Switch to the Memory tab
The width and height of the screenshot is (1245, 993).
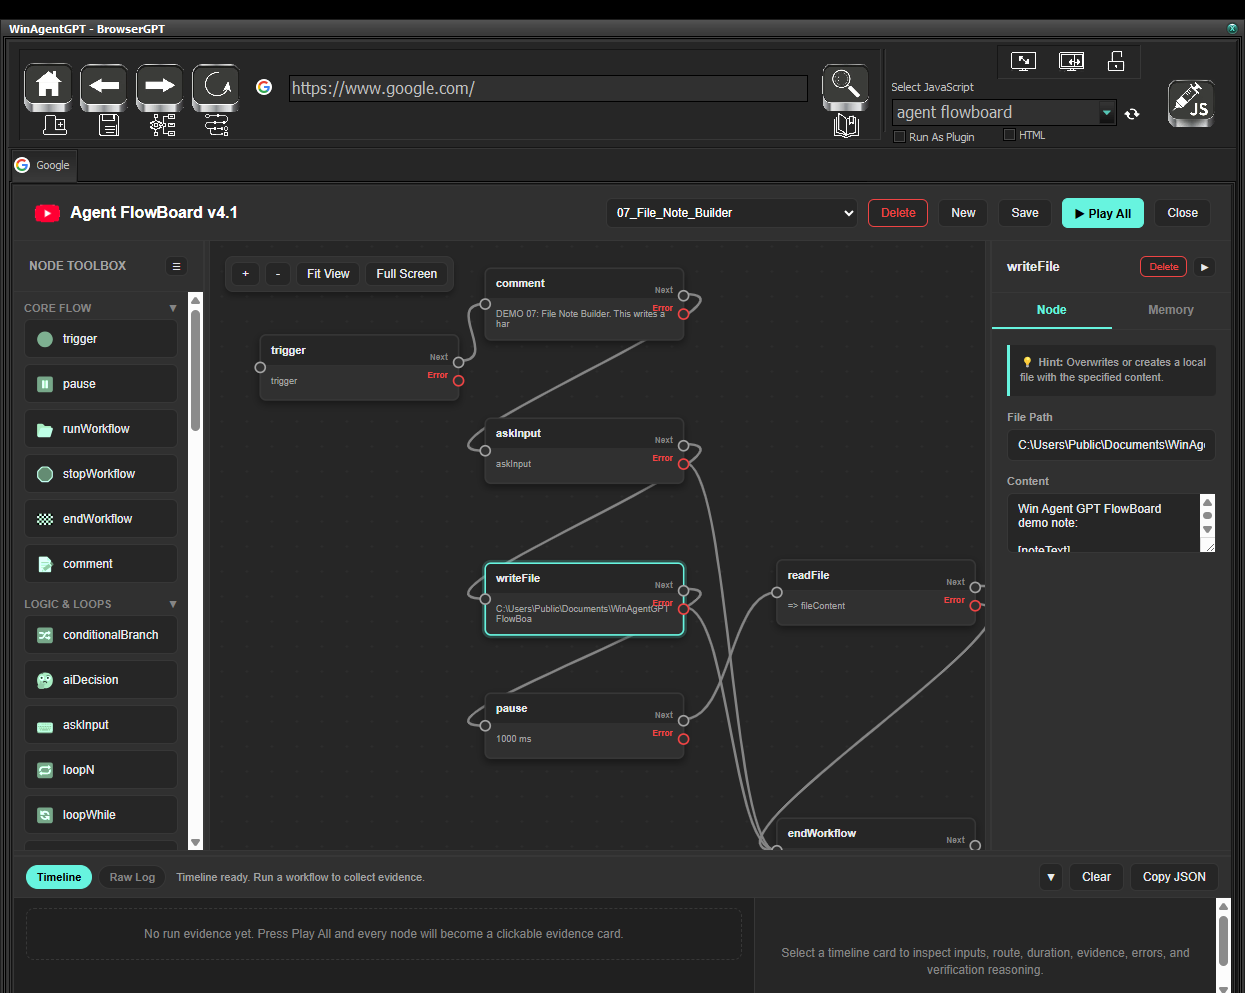tap(1171, 310)
